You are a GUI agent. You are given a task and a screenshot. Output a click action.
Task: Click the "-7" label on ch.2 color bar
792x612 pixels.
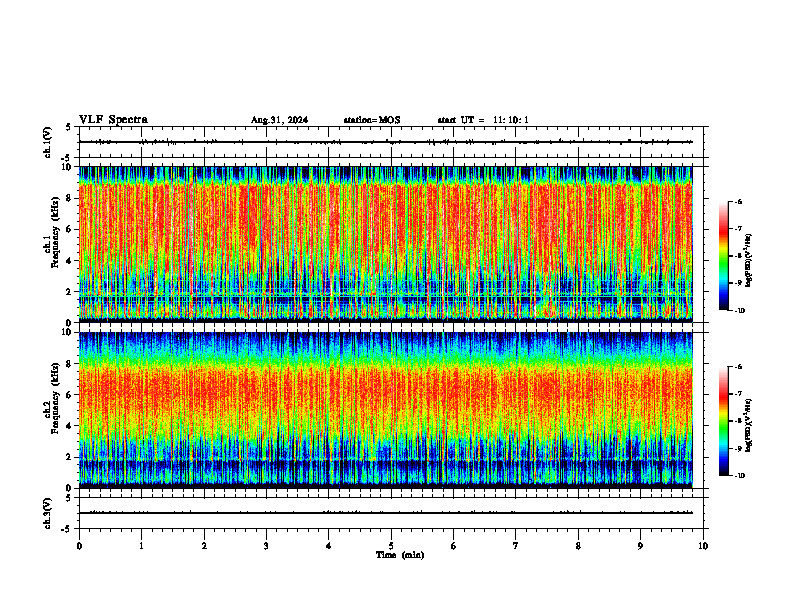coord(738,394)
